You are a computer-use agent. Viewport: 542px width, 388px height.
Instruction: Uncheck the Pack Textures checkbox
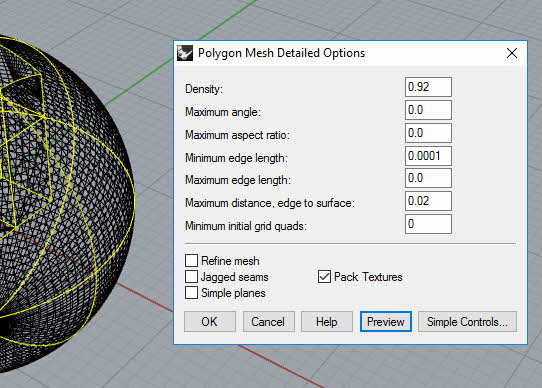point(324,277)
